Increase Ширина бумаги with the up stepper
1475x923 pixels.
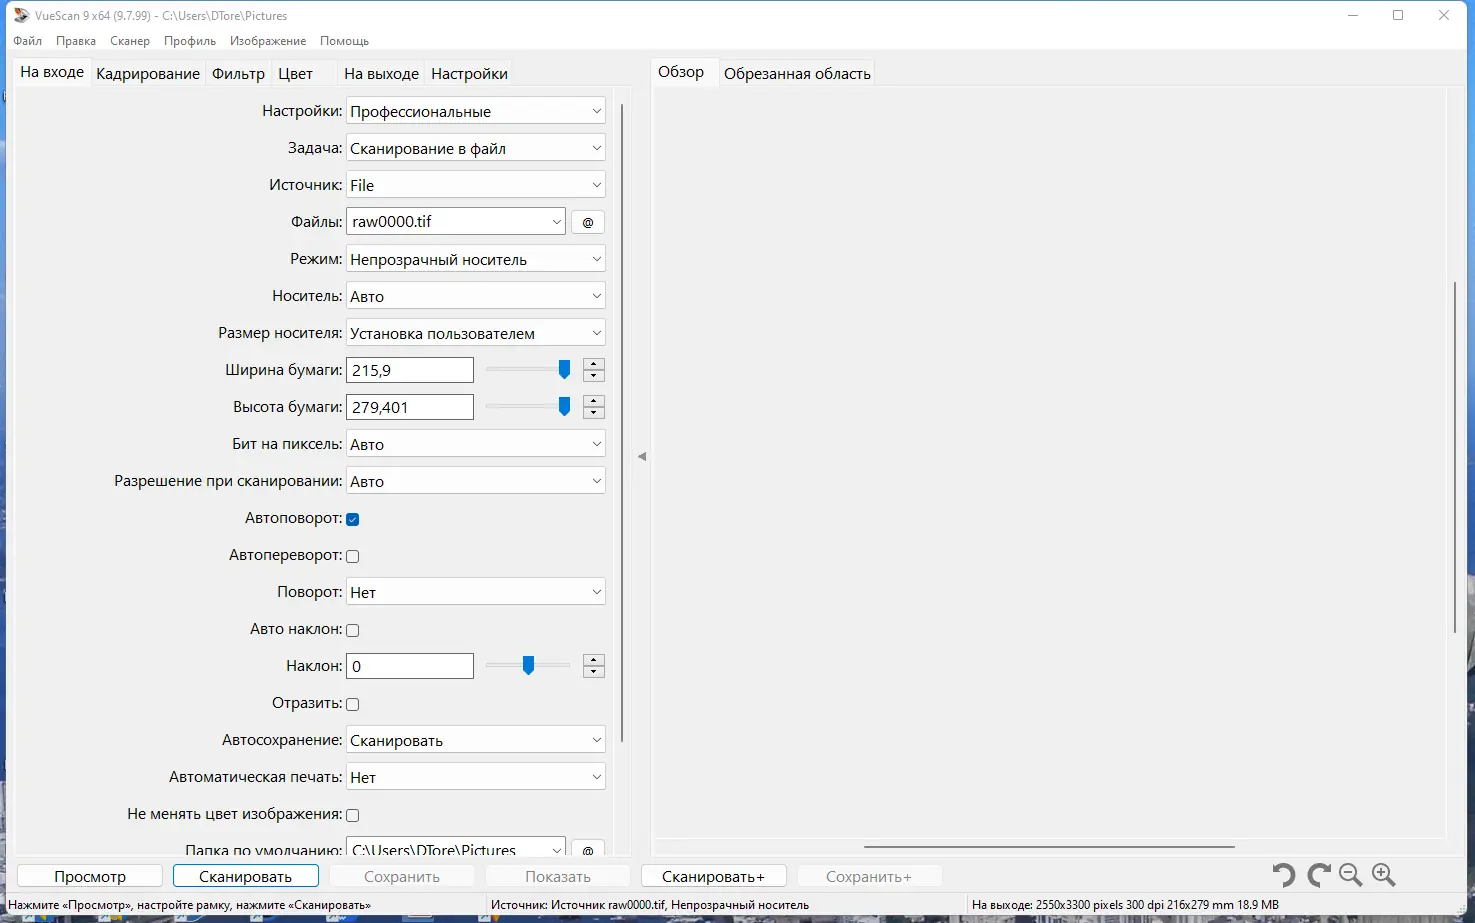[594, 364]
